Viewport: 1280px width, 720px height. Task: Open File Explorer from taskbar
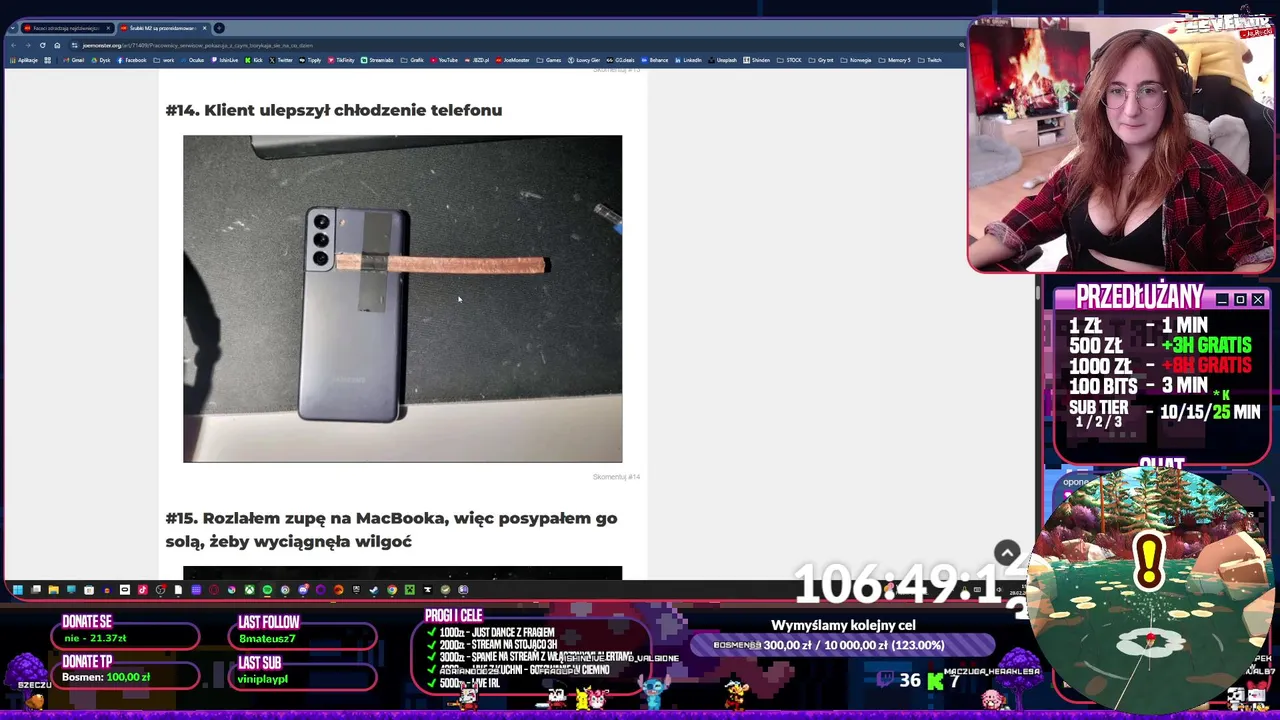54,590
